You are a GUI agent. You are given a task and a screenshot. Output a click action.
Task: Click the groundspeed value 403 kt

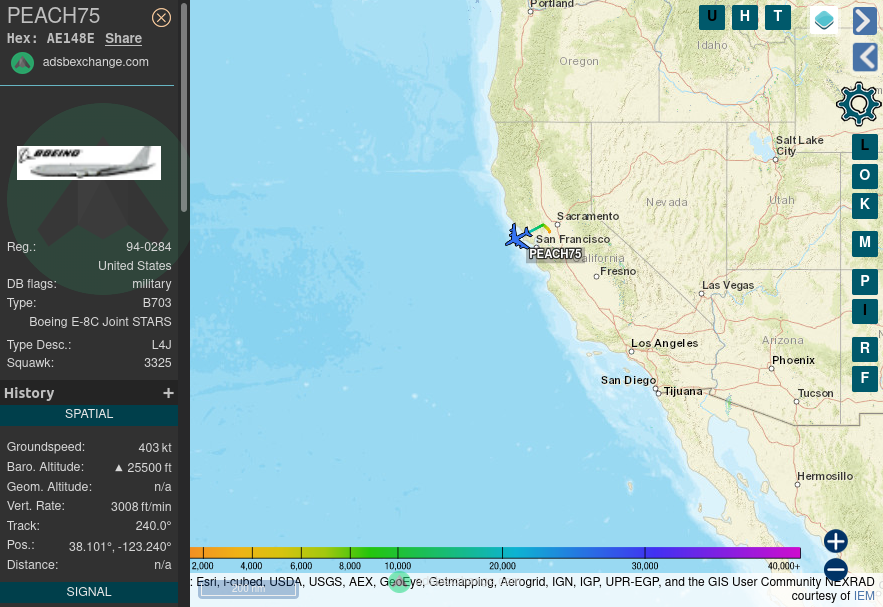[155, 448]
